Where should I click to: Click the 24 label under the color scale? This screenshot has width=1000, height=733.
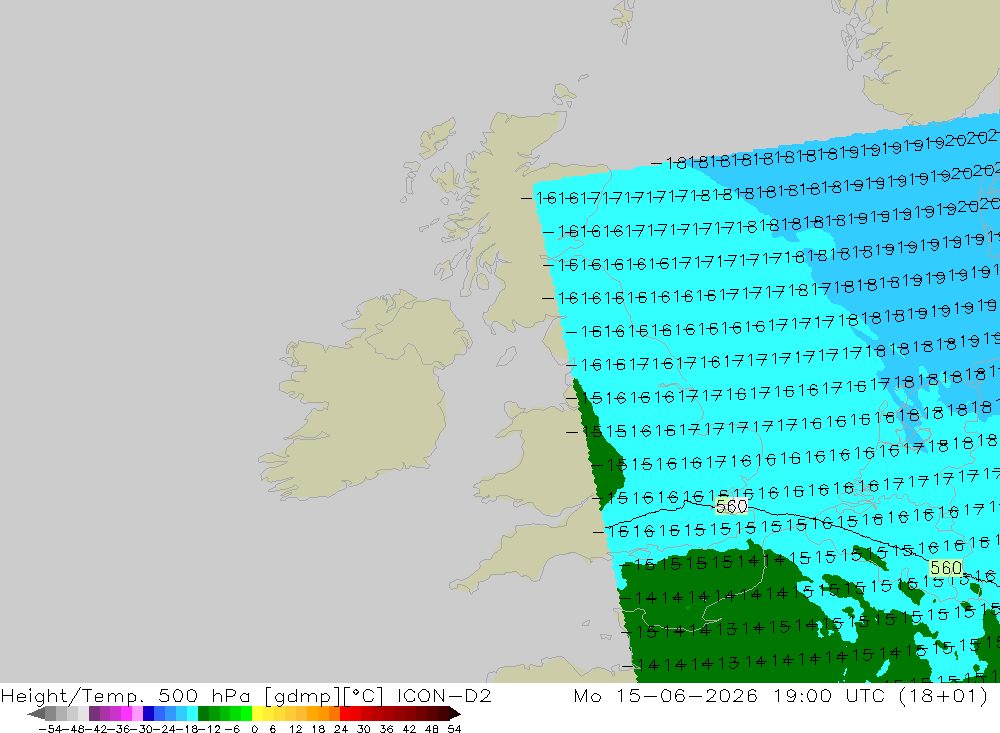pos(341,729)
